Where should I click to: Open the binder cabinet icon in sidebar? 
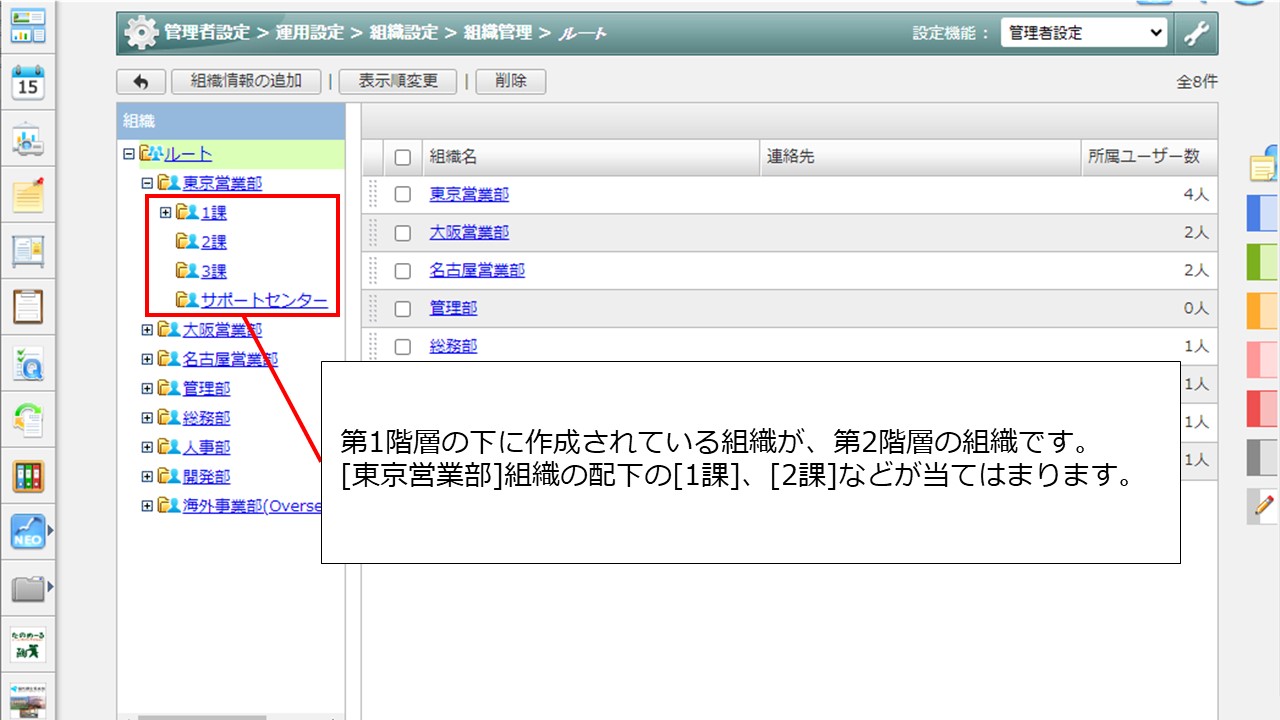click(28, 476)
